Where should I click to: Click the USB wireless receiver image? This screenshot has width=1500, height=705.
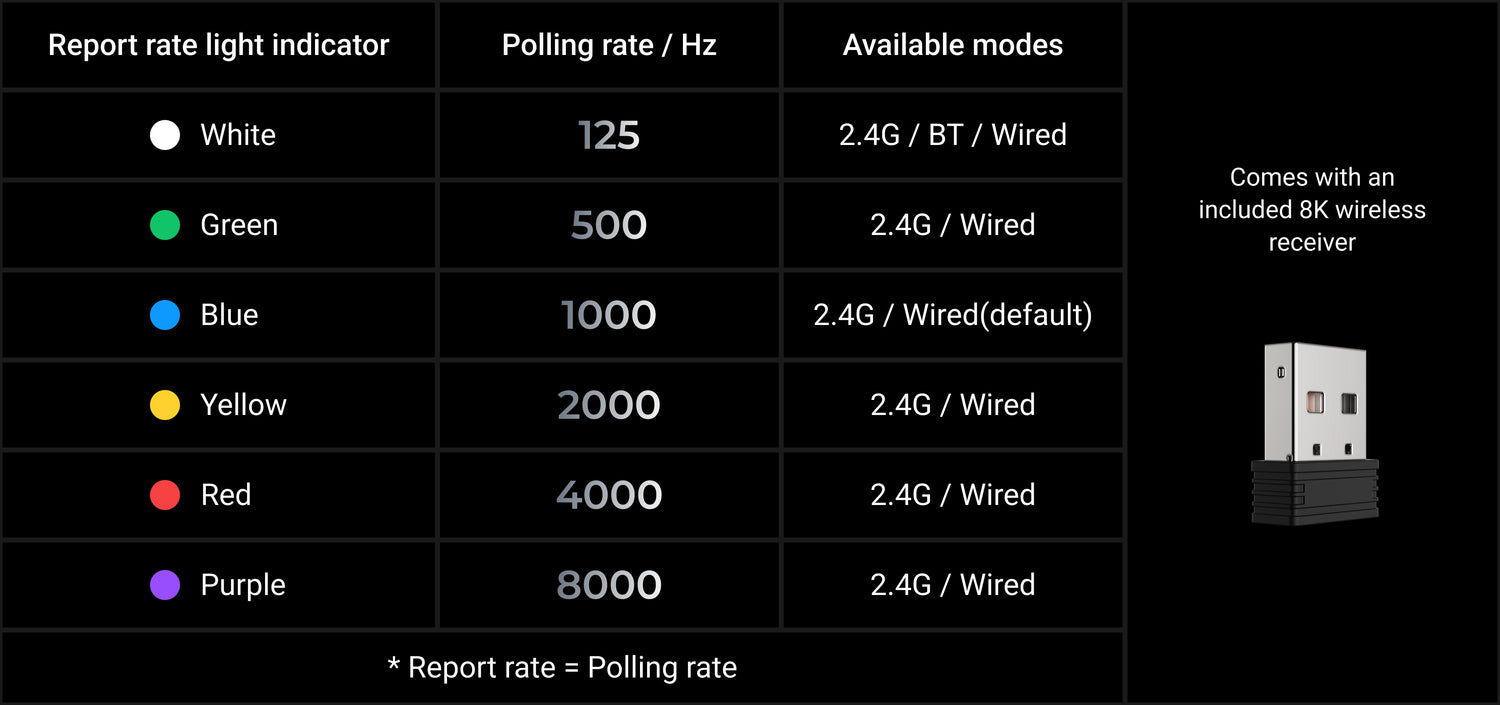tap(1314, 432)
